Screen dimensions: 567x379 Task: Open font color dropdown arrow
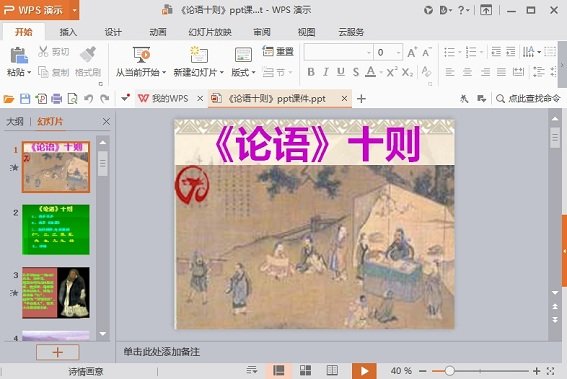coord(381,72)
